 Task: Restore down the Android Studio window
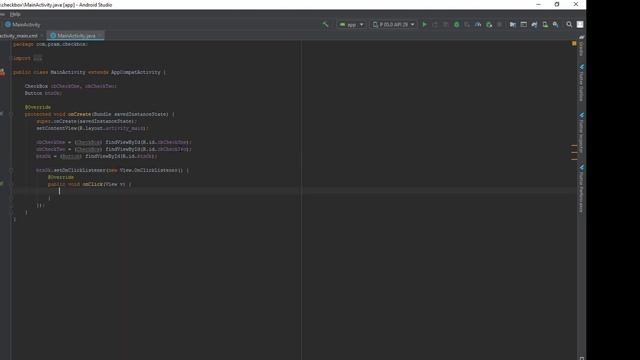pos(557,4)
